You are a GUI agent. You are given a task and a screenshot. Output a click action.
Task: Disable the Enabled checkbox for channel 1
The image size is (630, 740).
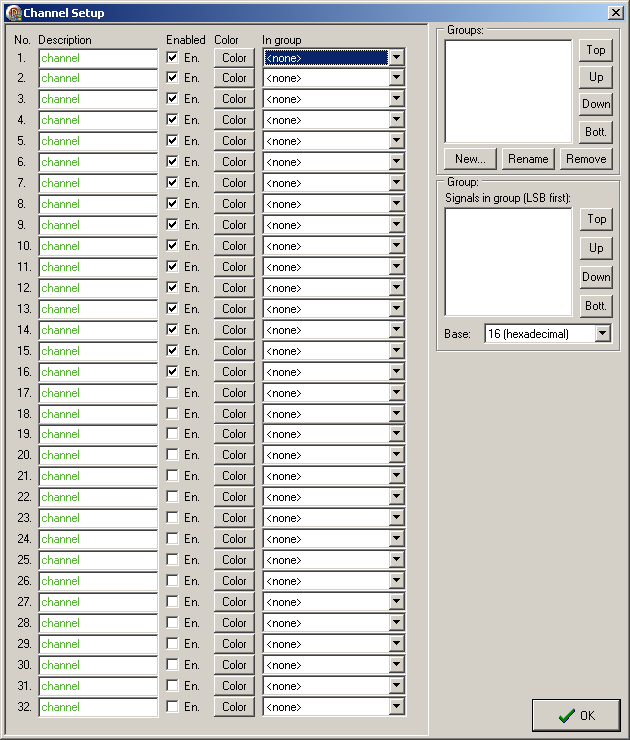point(173,58)
